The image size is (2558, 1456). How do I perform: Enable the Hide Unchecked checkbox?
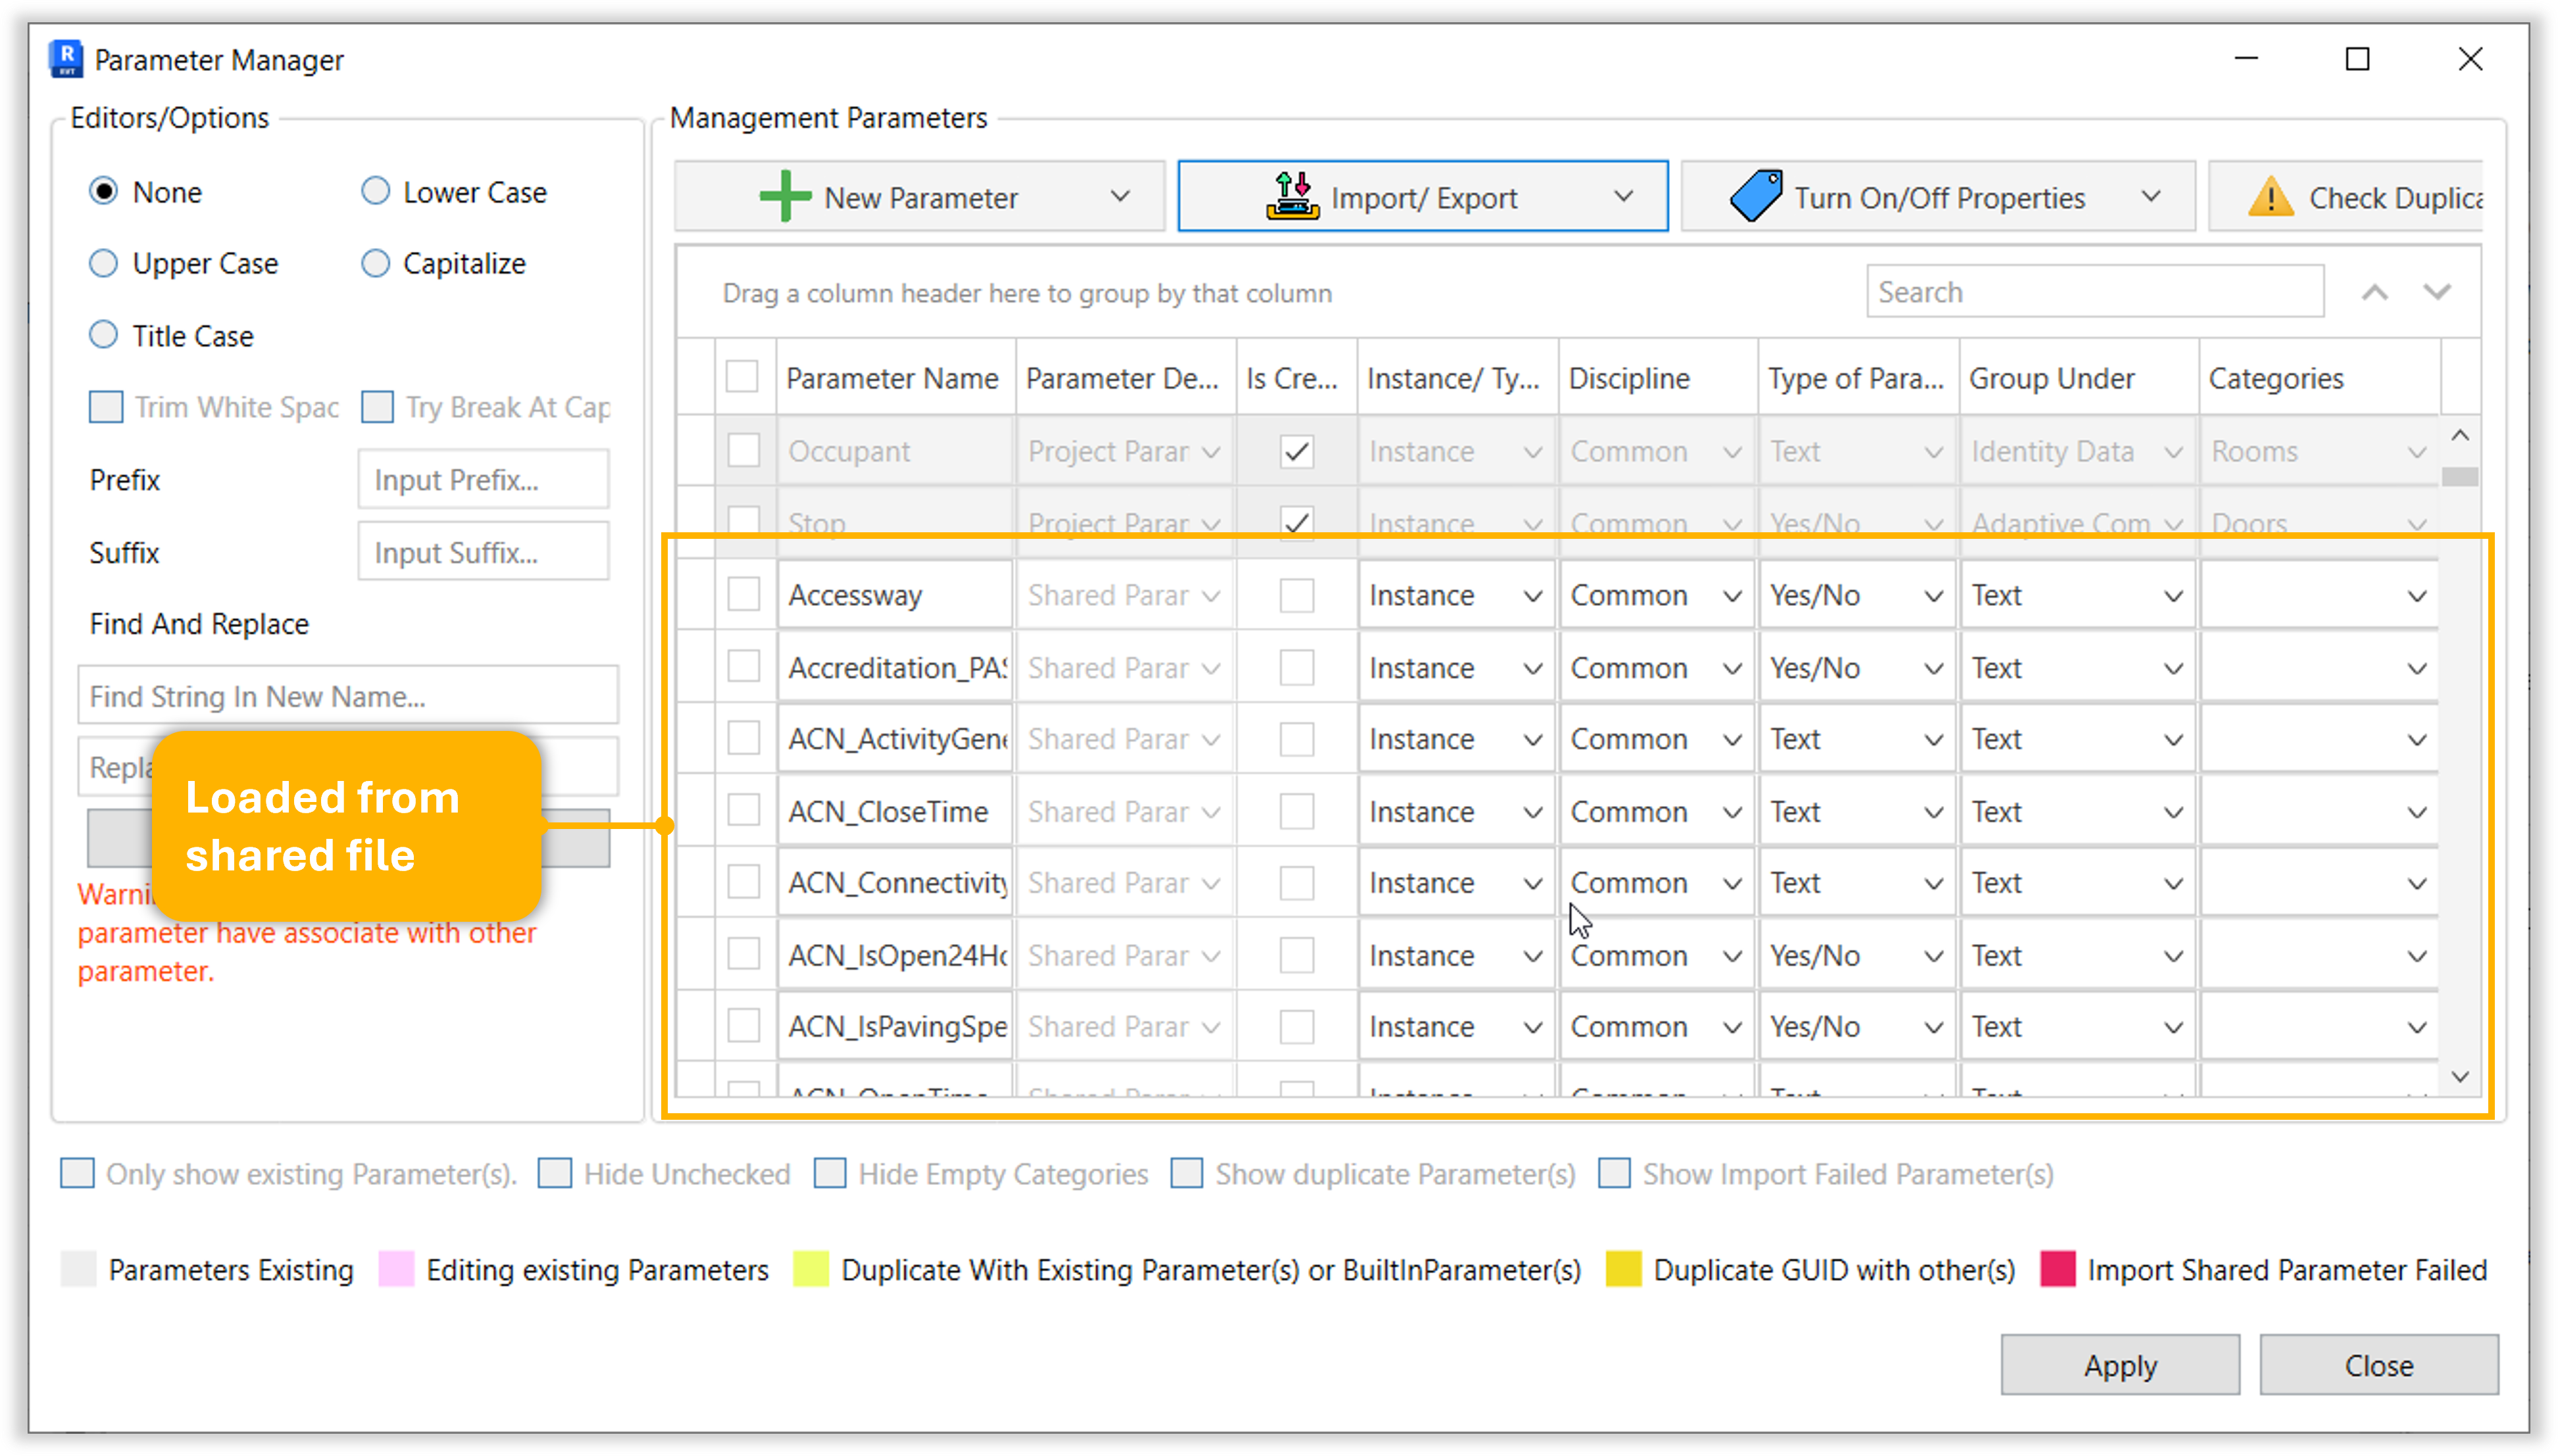(x=555, y=1173)
